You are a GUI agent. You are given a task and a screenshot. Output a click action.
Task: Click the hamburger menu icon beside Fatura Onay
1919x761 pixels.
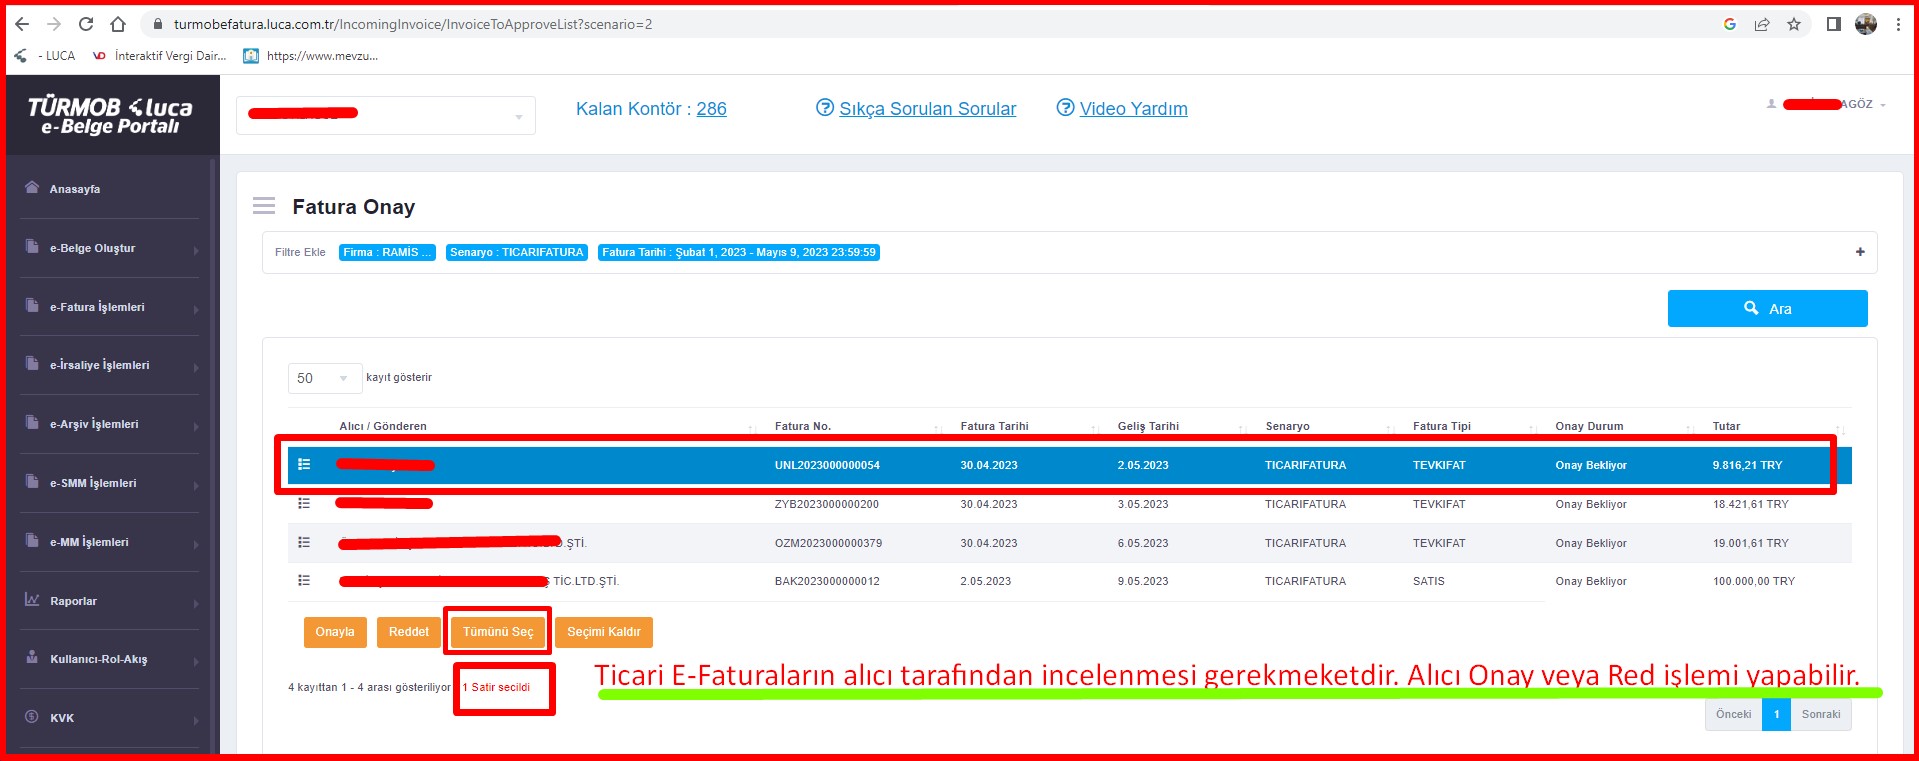click(x=264, y=206)
